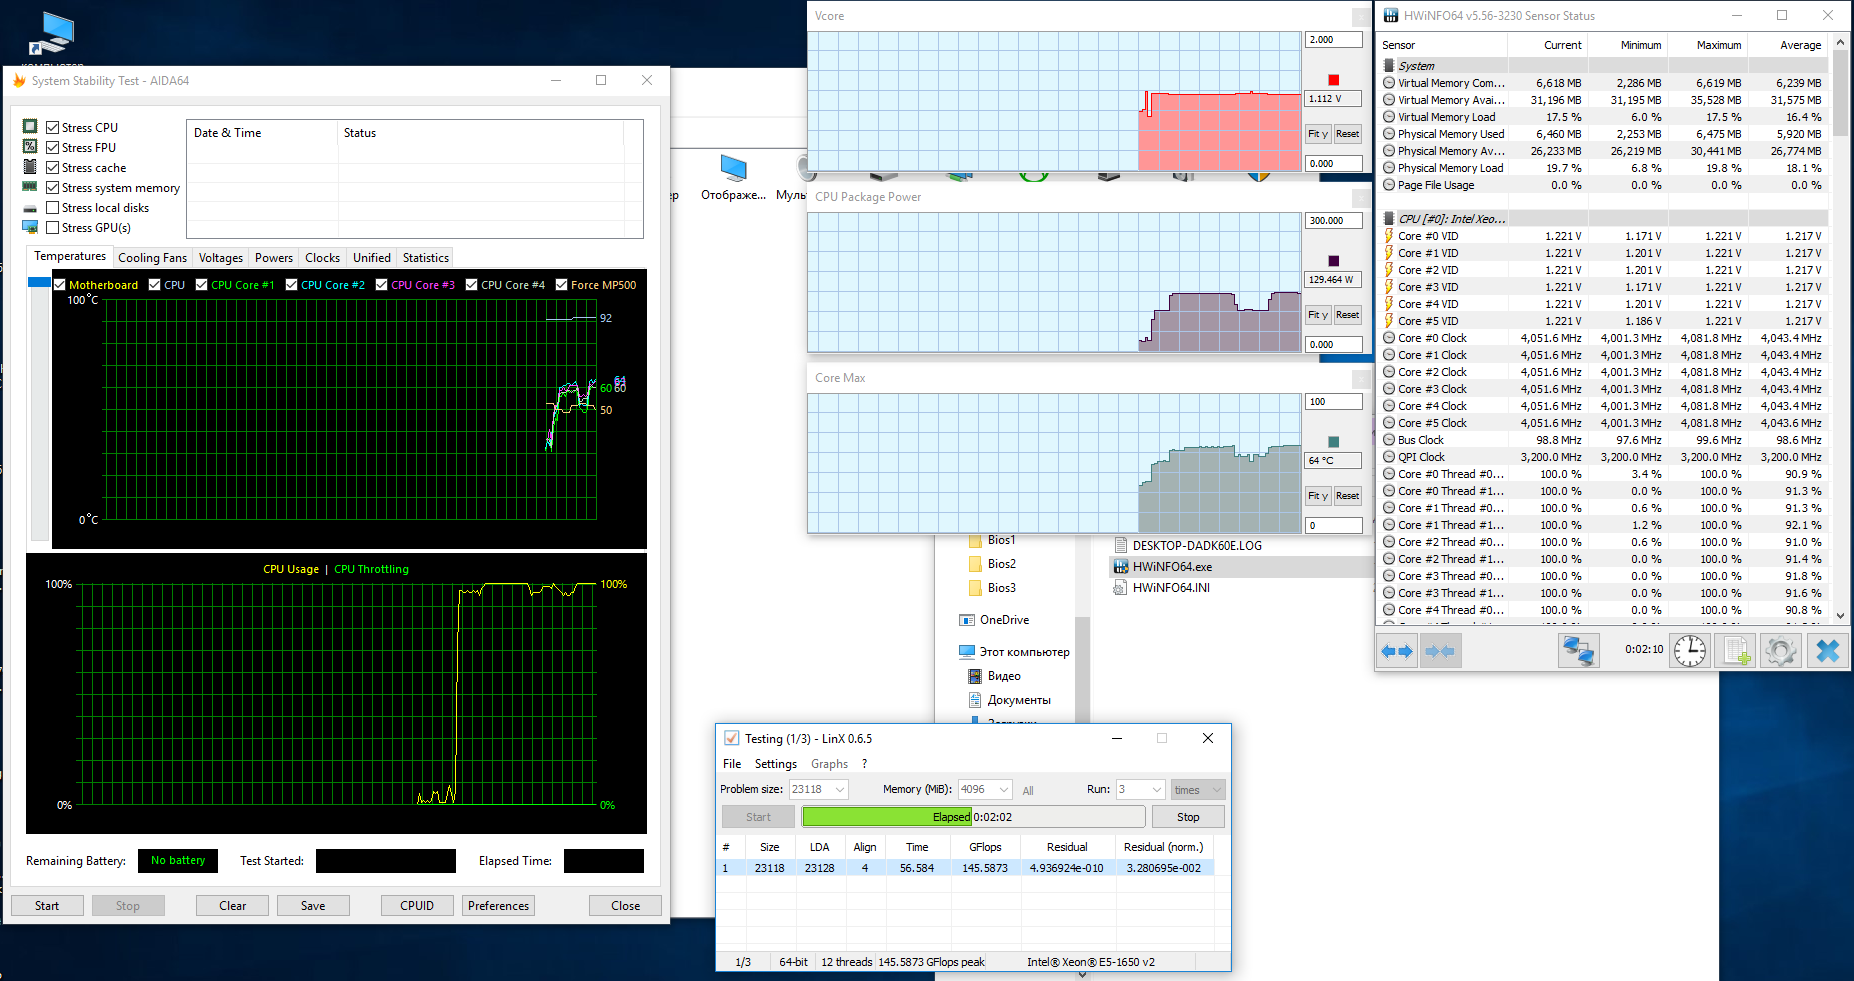The height and width of the screenshot is (981, 1854).
Task: Uncheck the Stress CPU checkbox
Action: [x=53, y=128]
